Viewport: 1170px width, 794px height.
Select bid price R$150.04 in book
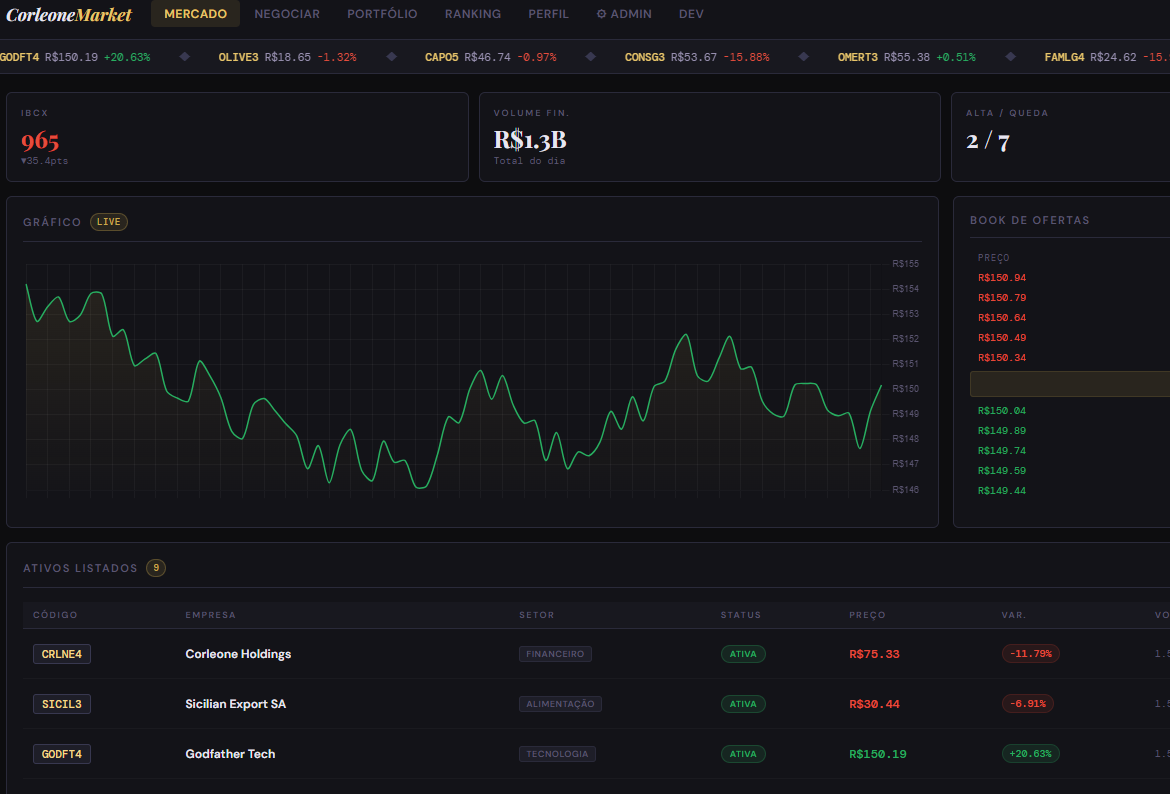(x=1001, y=411)
